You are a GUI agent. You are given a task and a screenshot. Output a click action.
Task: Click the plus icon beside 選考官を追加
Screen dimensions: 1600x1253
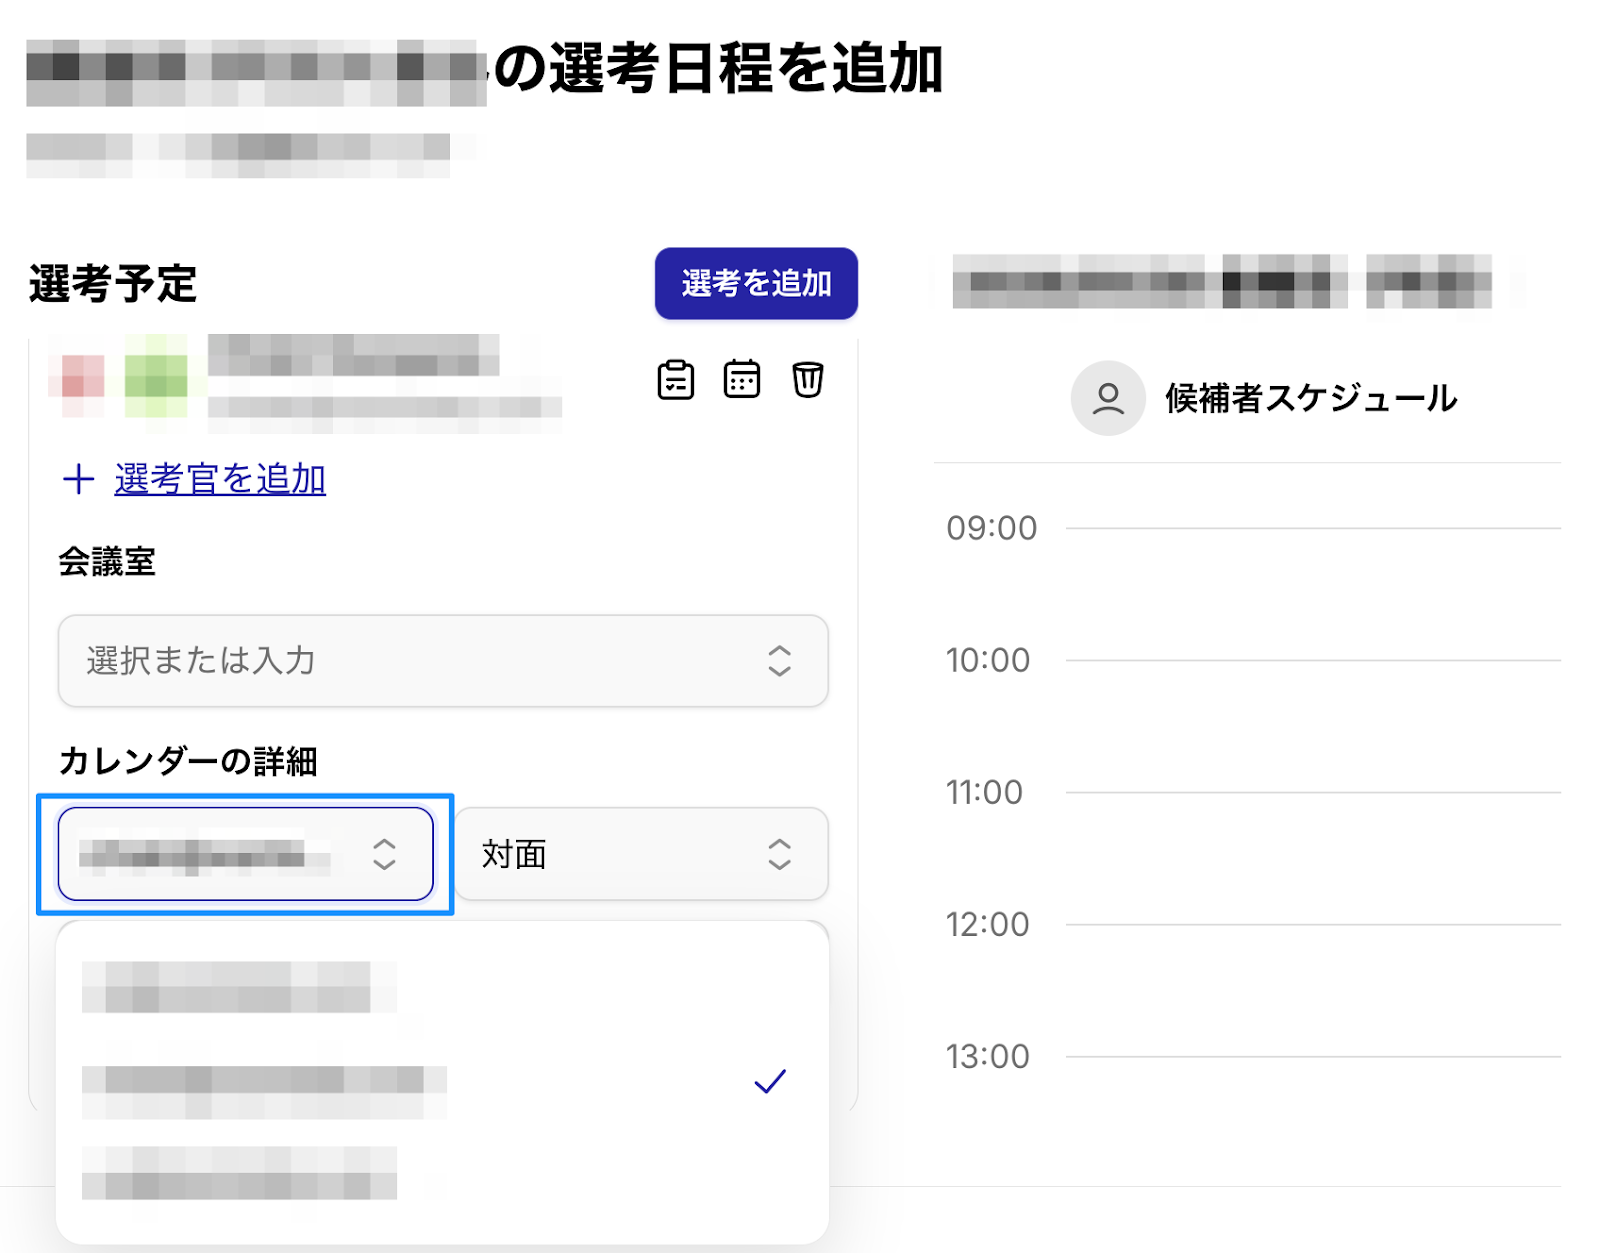tap(78, 479)
